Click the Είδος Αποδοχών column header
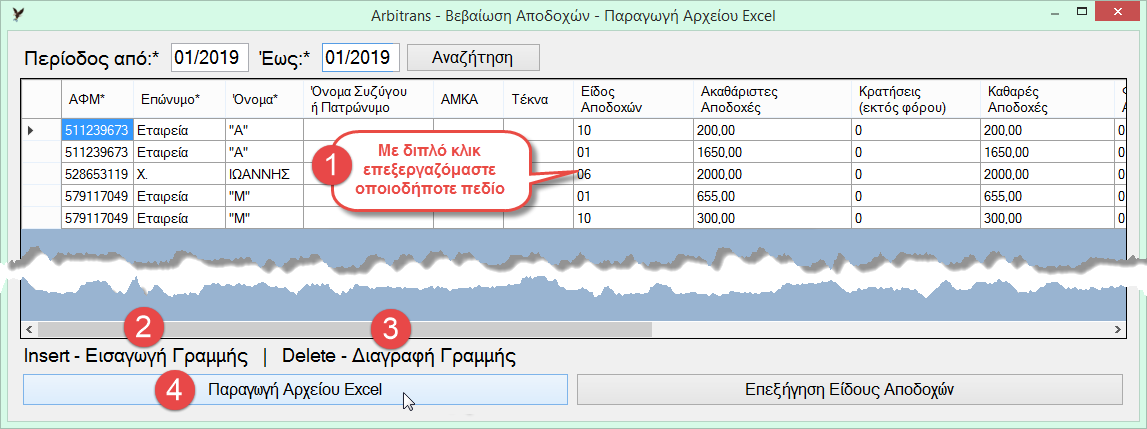Image resolution: width=1147 pixels, height=429 pixels. pyautogui.click(x=633, y=100)
